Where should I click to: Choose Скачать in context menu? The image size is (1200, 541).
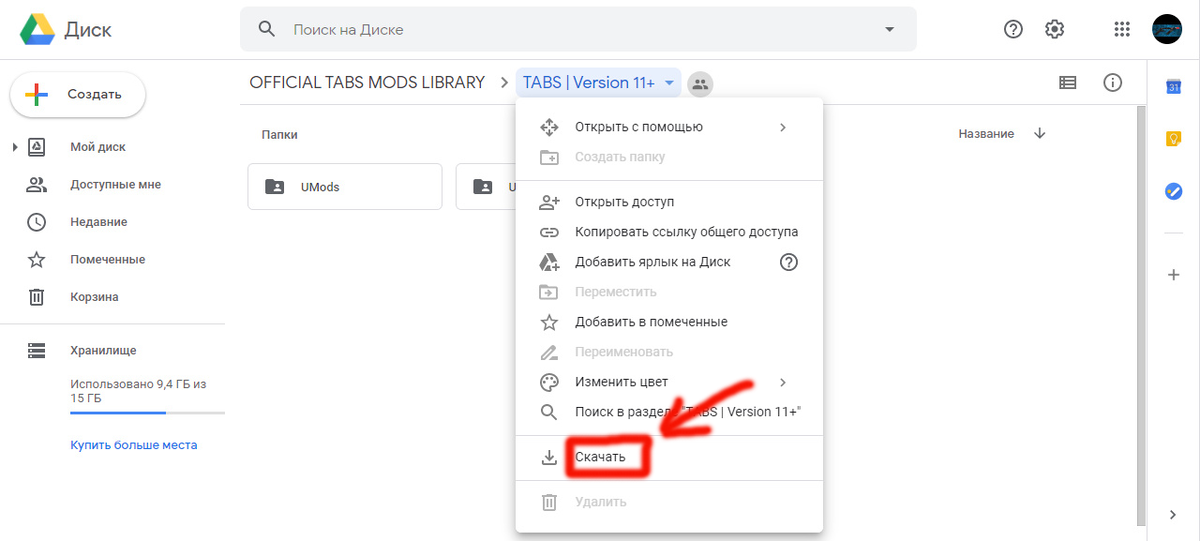coord(669,457)
